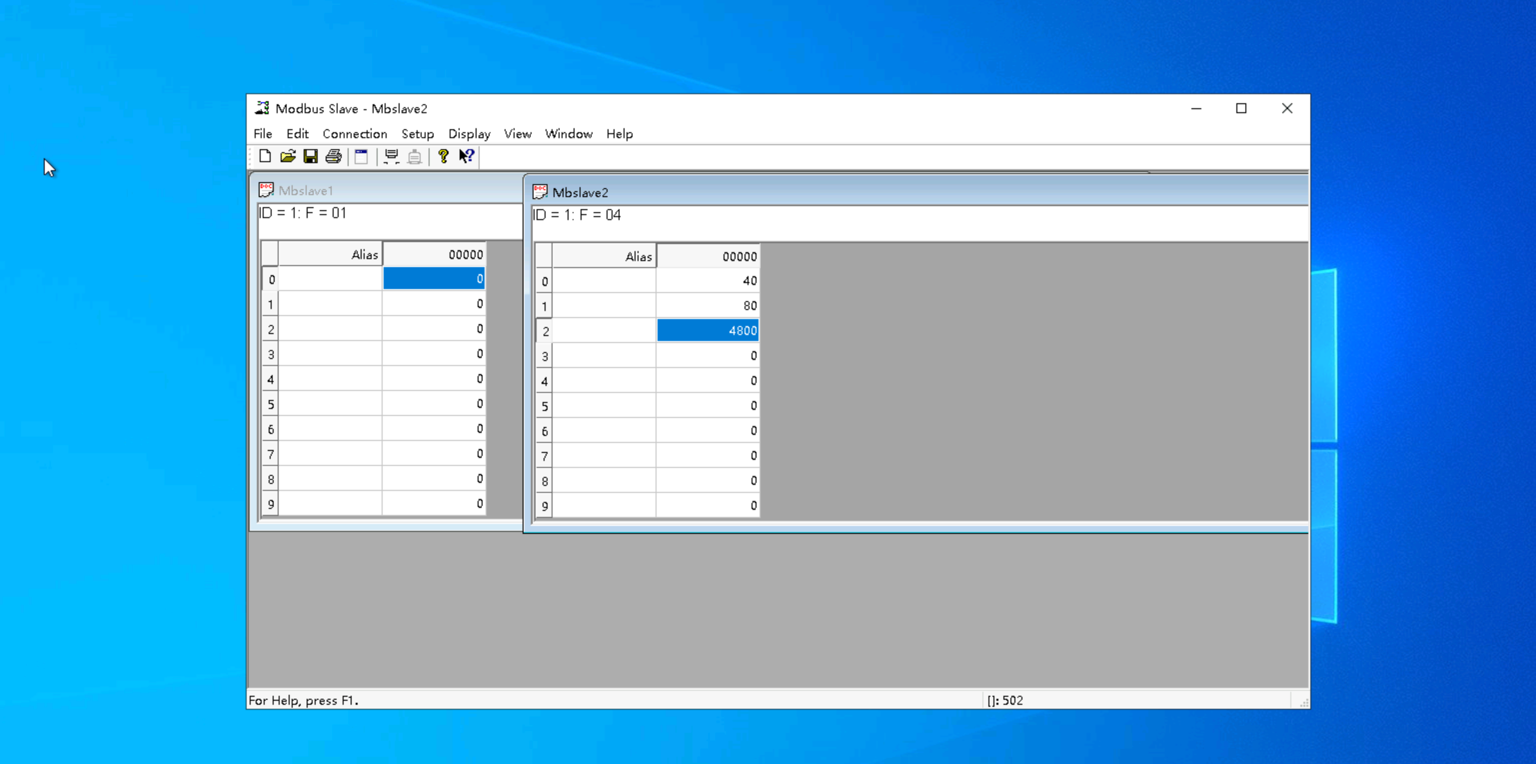This screenshot has height=764, width=1536.
Task: Select row 9 value cell in Mbslave2
Action: pos(708,506)
